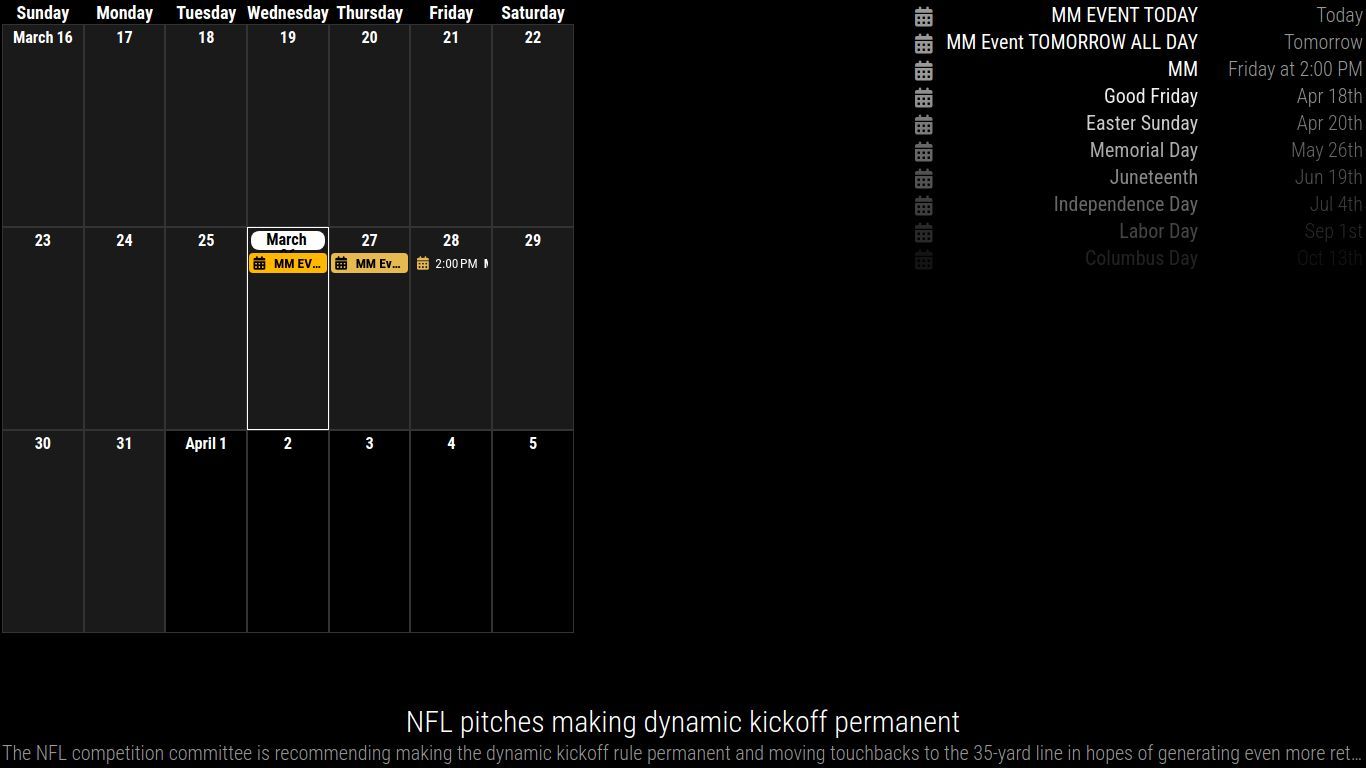Click calendar icon next to Juneteenth

[x=924, y=178]
